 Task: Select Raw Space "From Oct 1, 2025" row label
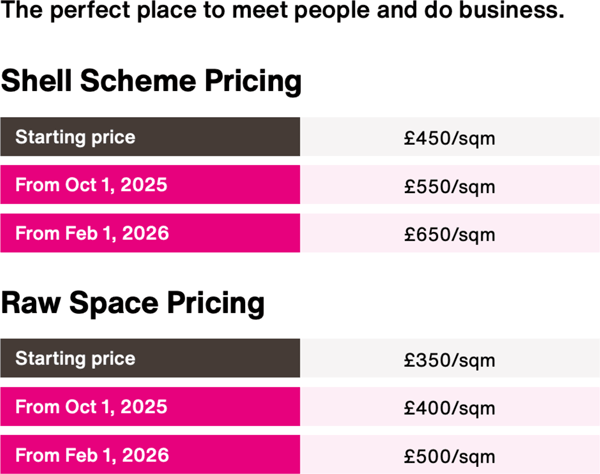[x=91, y=407]
